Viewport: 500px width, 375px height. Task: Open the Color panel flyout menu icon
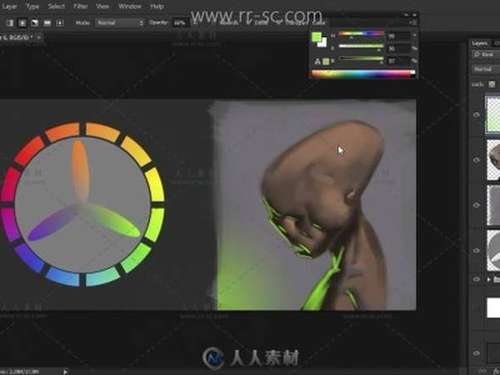[413, 22]
